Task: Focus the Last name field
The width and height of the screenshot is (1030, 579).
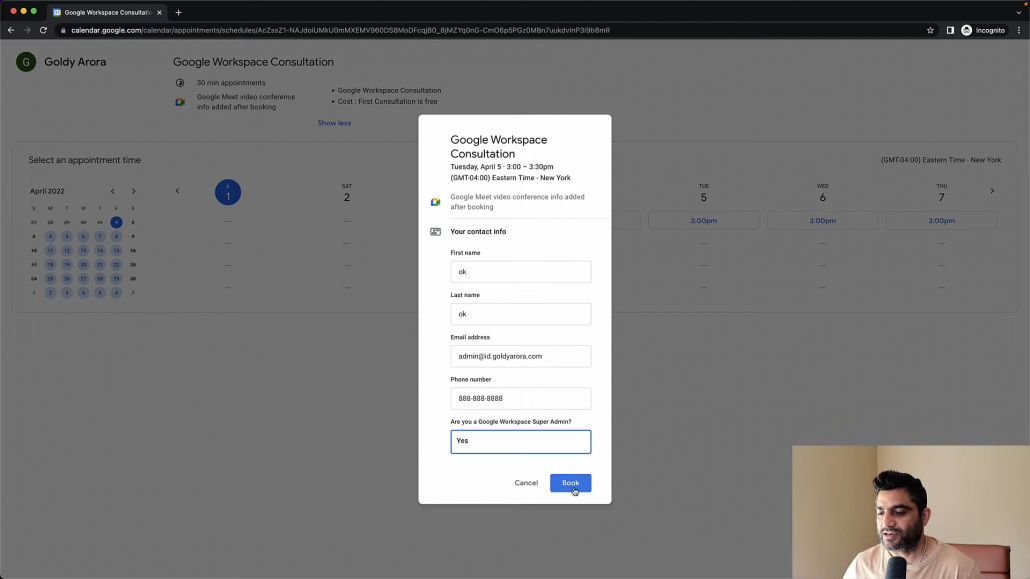Action: pos(520,313)
